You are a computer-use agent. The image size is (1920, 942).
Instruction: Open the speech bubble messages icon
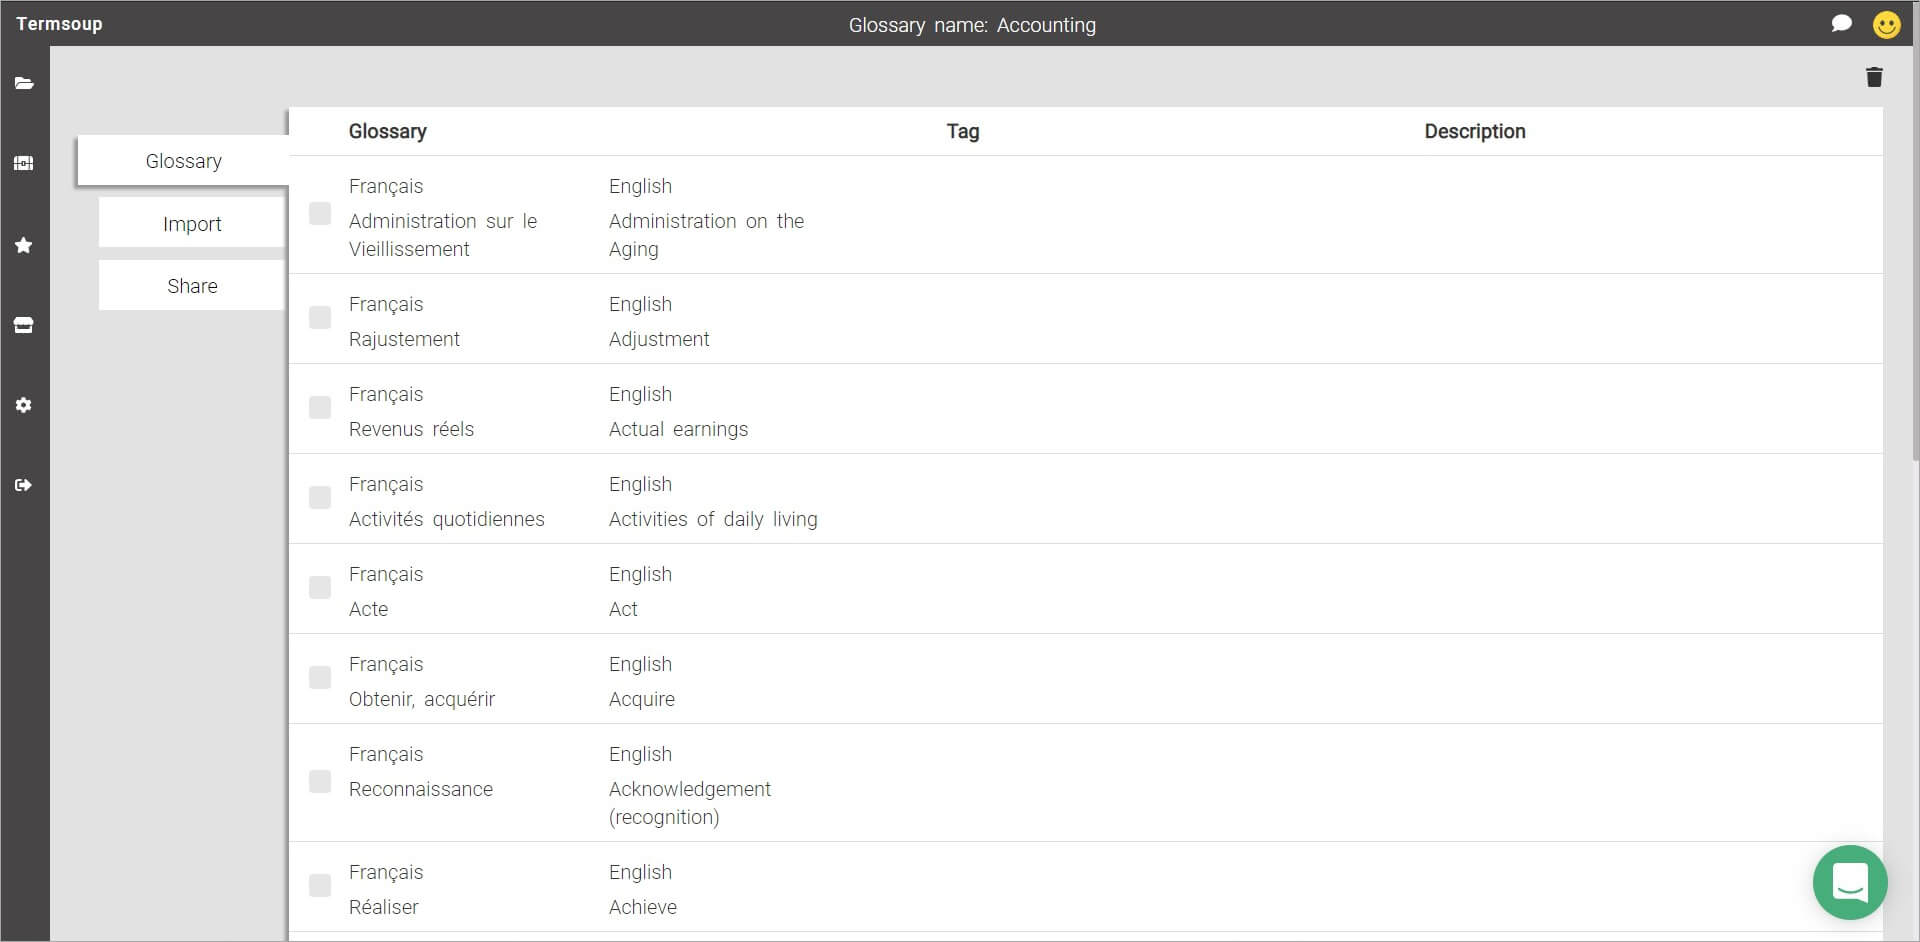[1841, 23]
